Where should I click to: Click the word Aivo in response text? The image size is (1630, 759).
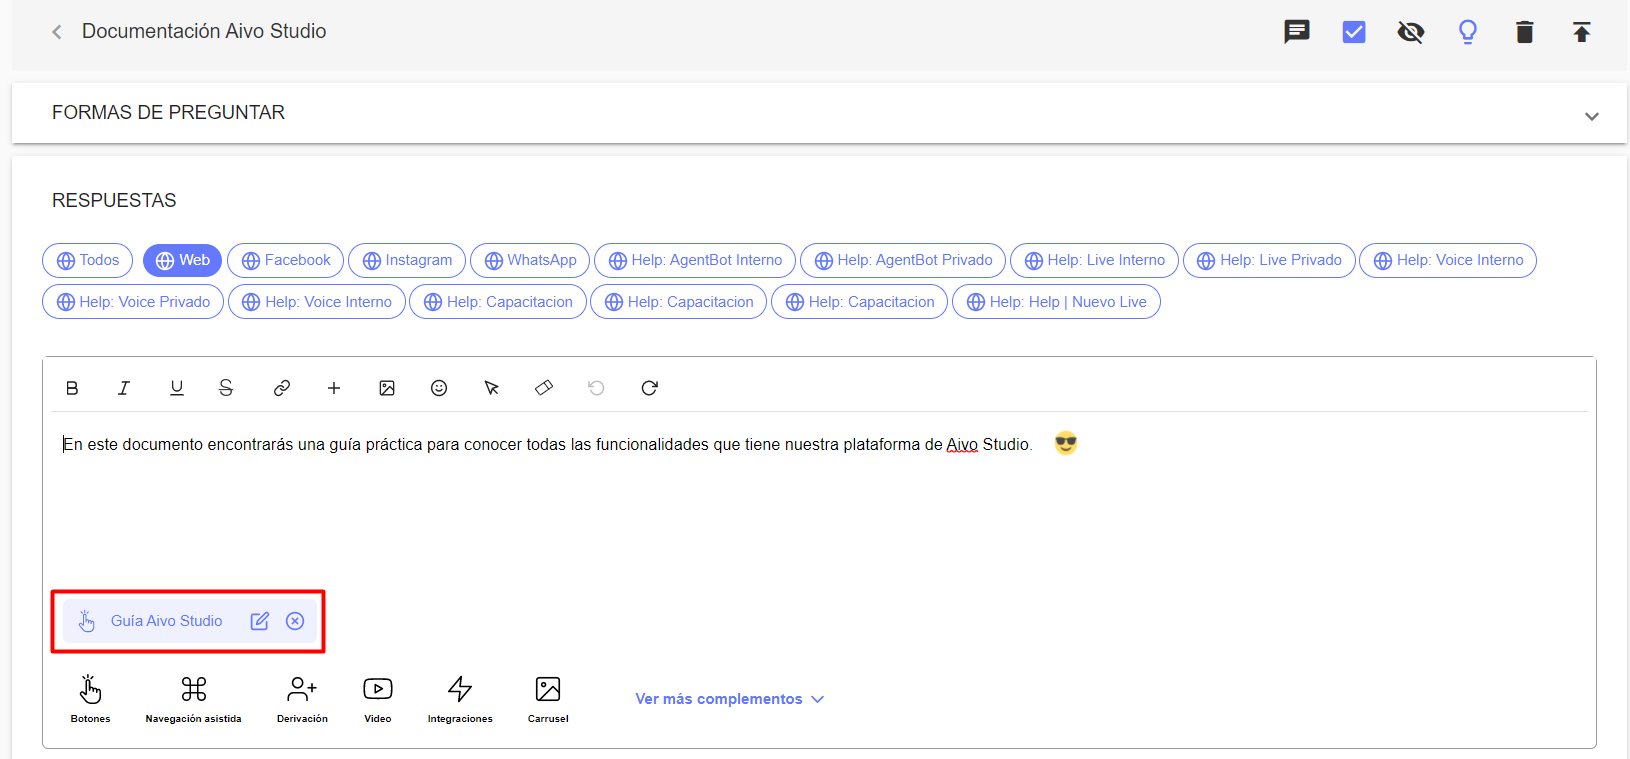pyautogui.click(x=962, y=445)
